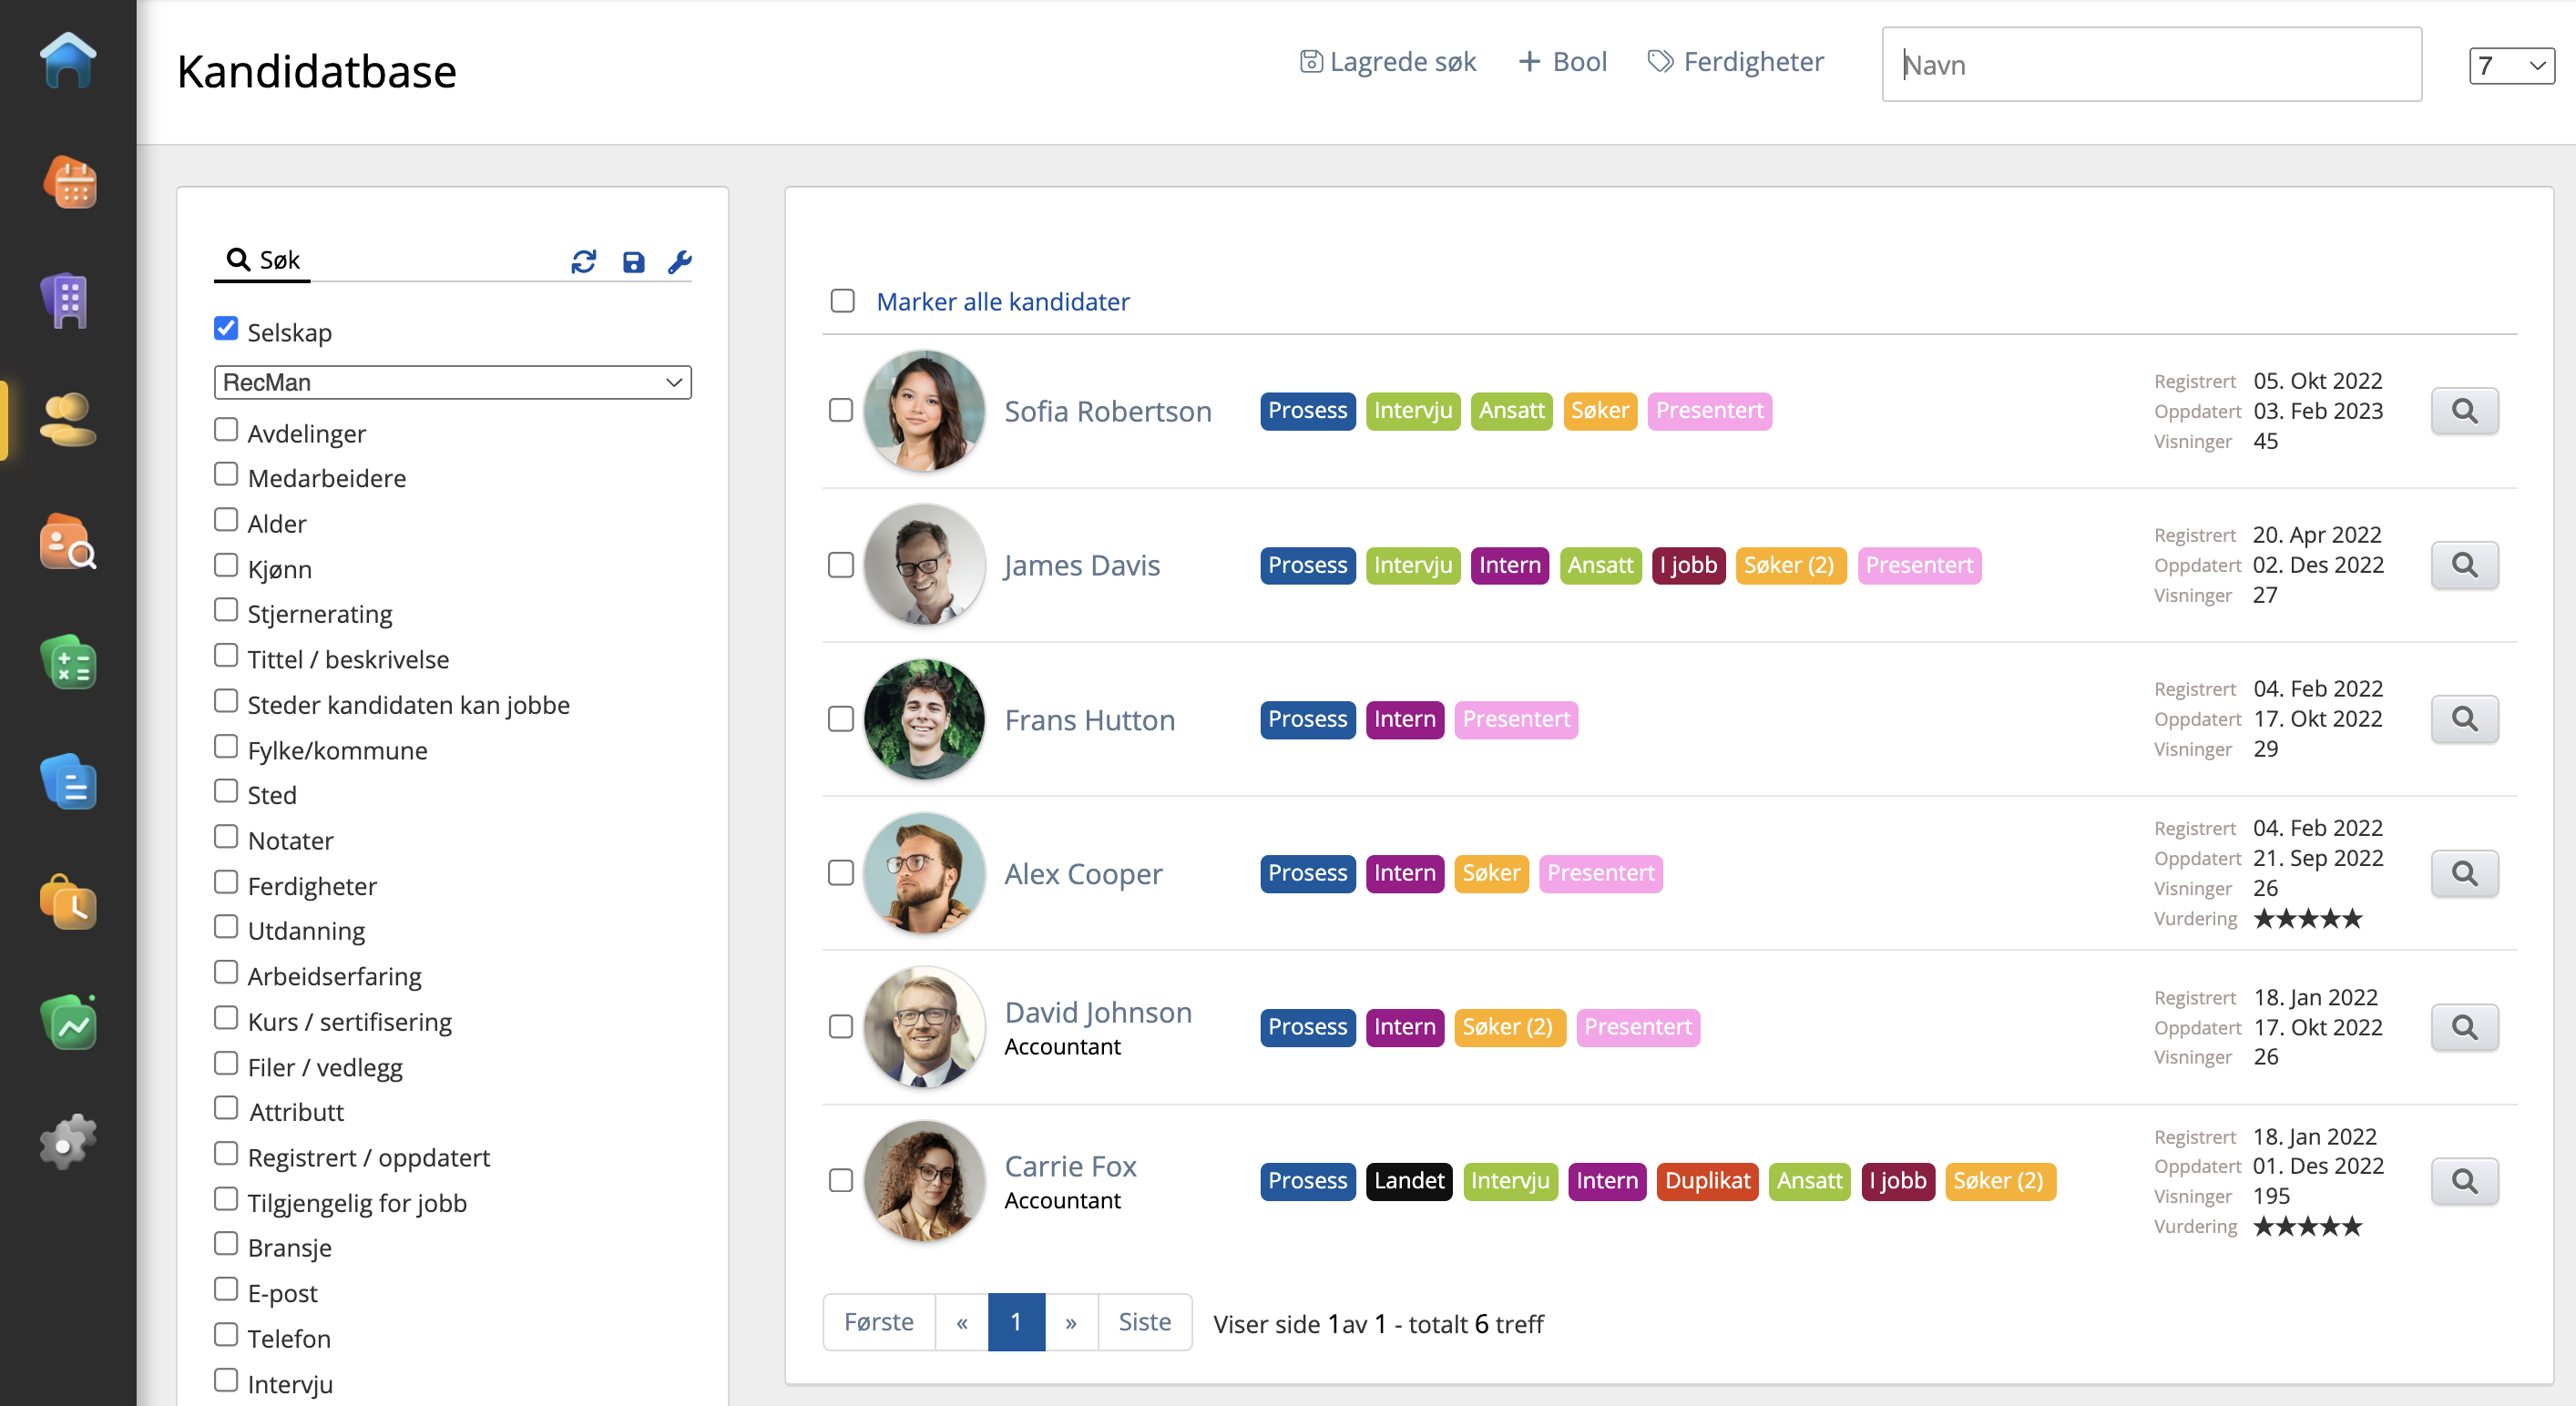
Task: Open the Ferdigheter menu item
Action: [x=1736, y=62]
